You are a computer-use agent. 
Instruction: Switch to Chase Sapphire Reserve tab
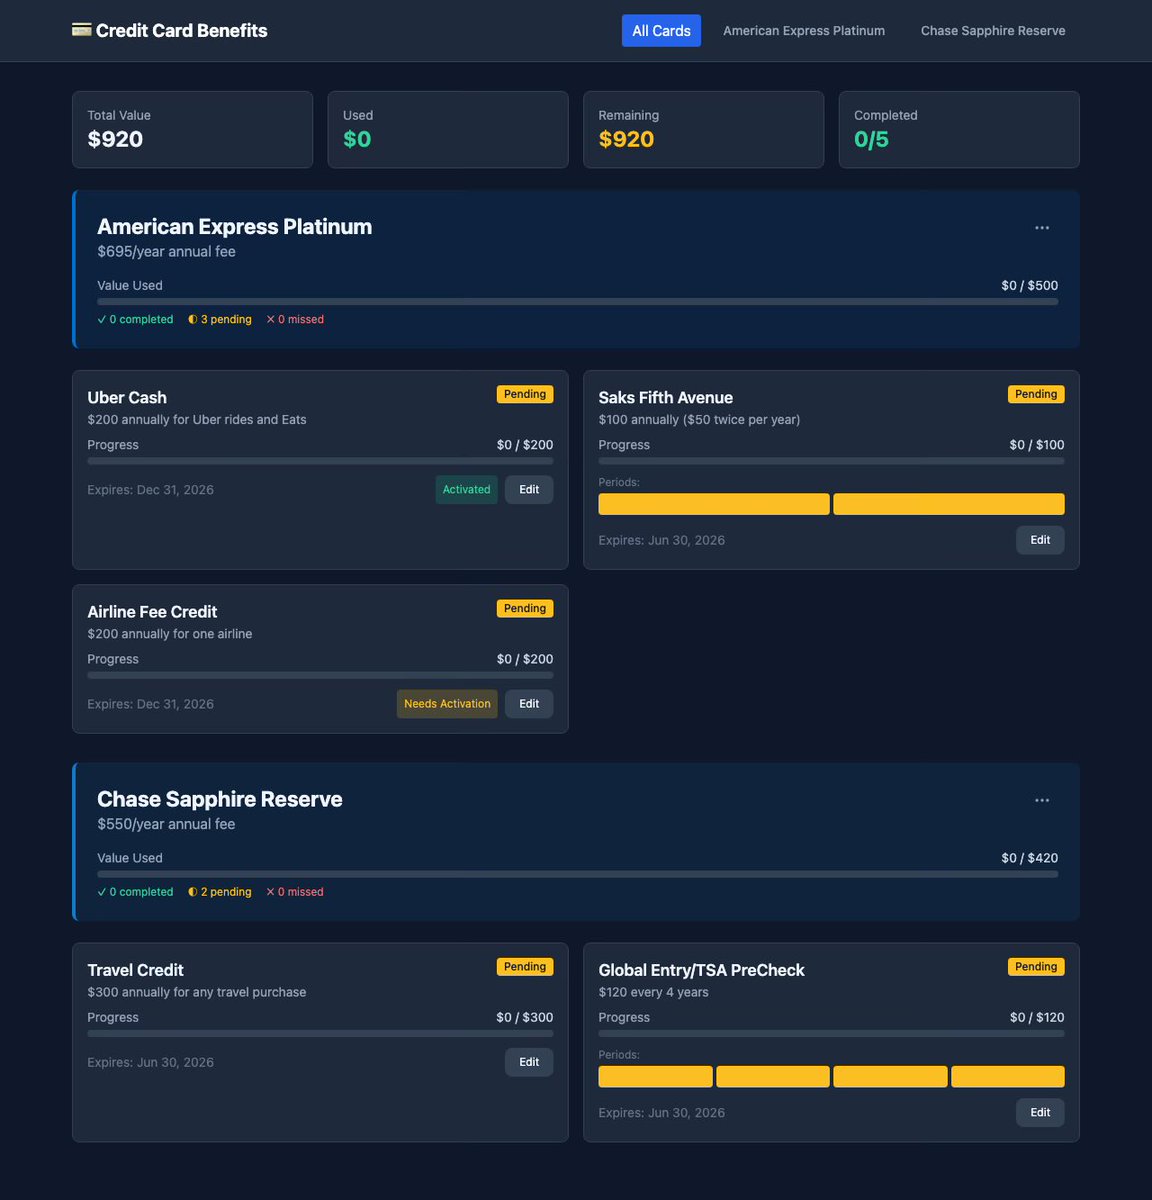(x=993, y=31)
